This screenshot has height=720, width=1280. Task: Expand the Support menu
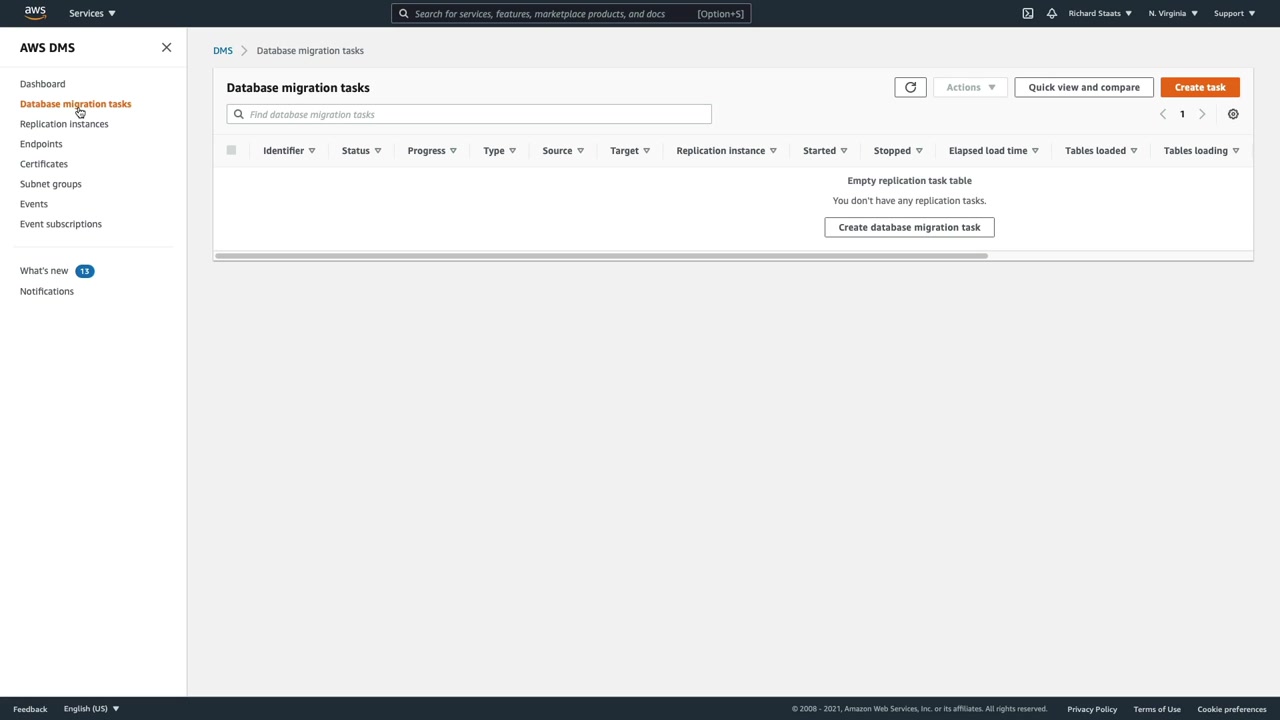[x=1234, y=13]
